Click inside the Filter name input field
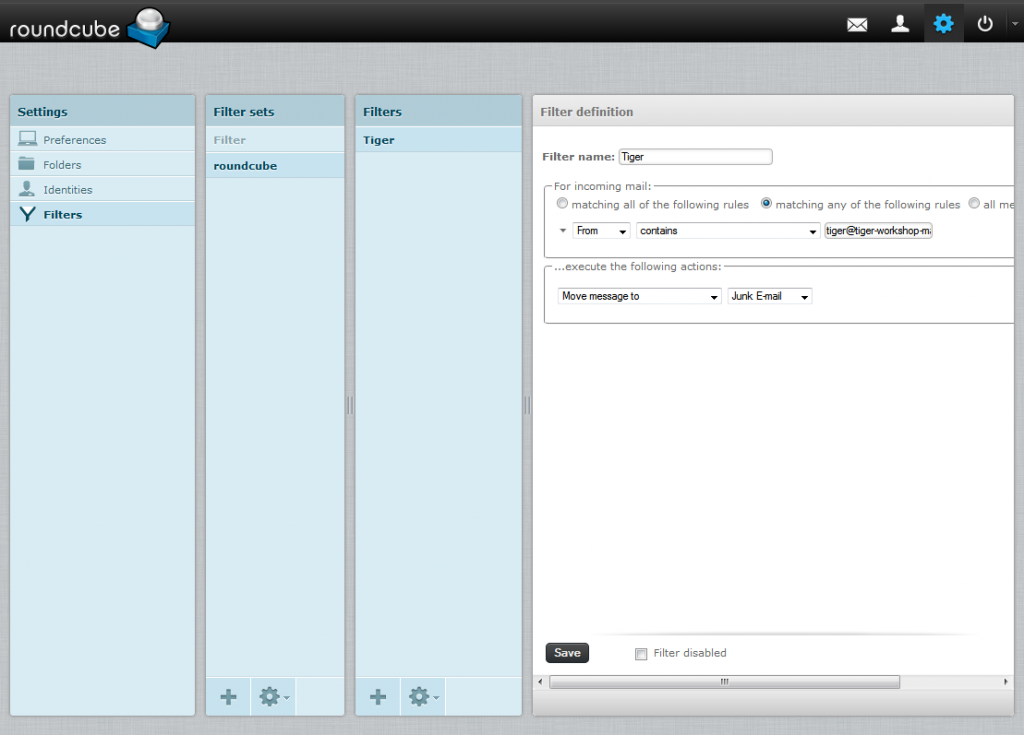This screenshot has width=1024, height=735. [x=695, y=156]
